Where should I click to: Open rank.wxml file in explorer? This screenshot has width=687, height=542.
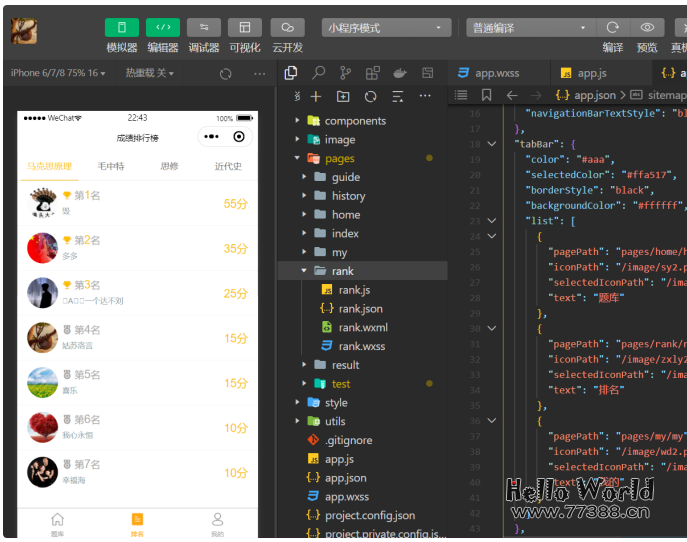[x=363, y=327]
